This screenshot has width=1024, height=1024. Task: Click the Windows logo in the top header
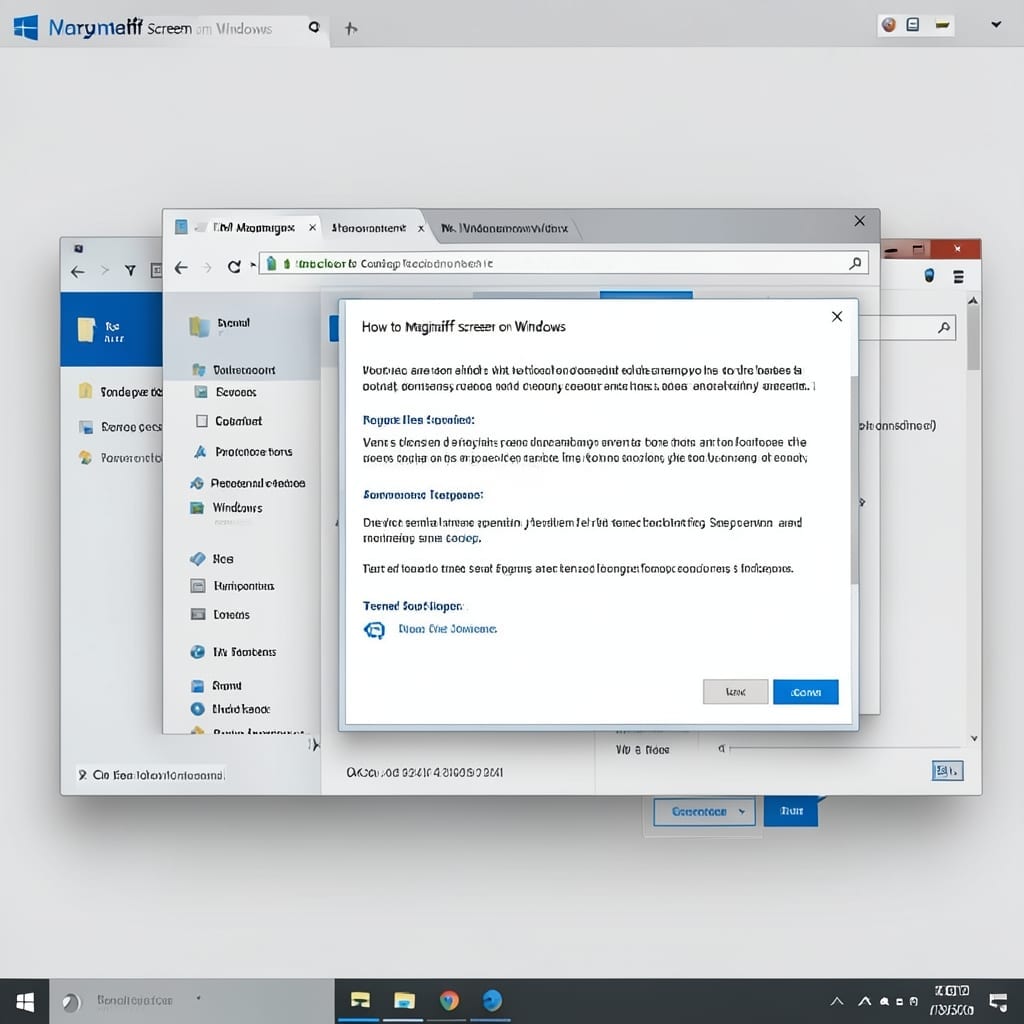[x=25, y=27]
